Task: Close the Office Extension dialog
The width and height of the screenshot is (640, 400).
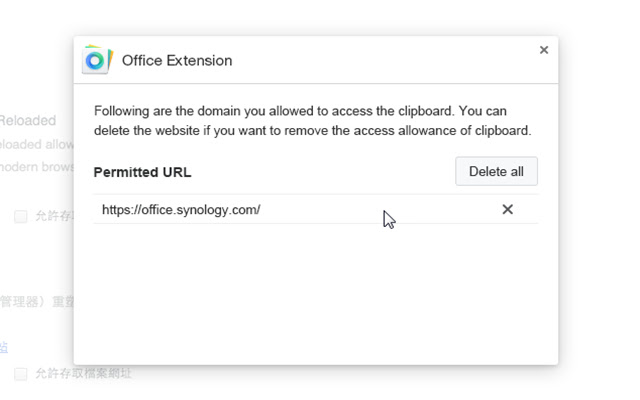Action: [544, 49]
